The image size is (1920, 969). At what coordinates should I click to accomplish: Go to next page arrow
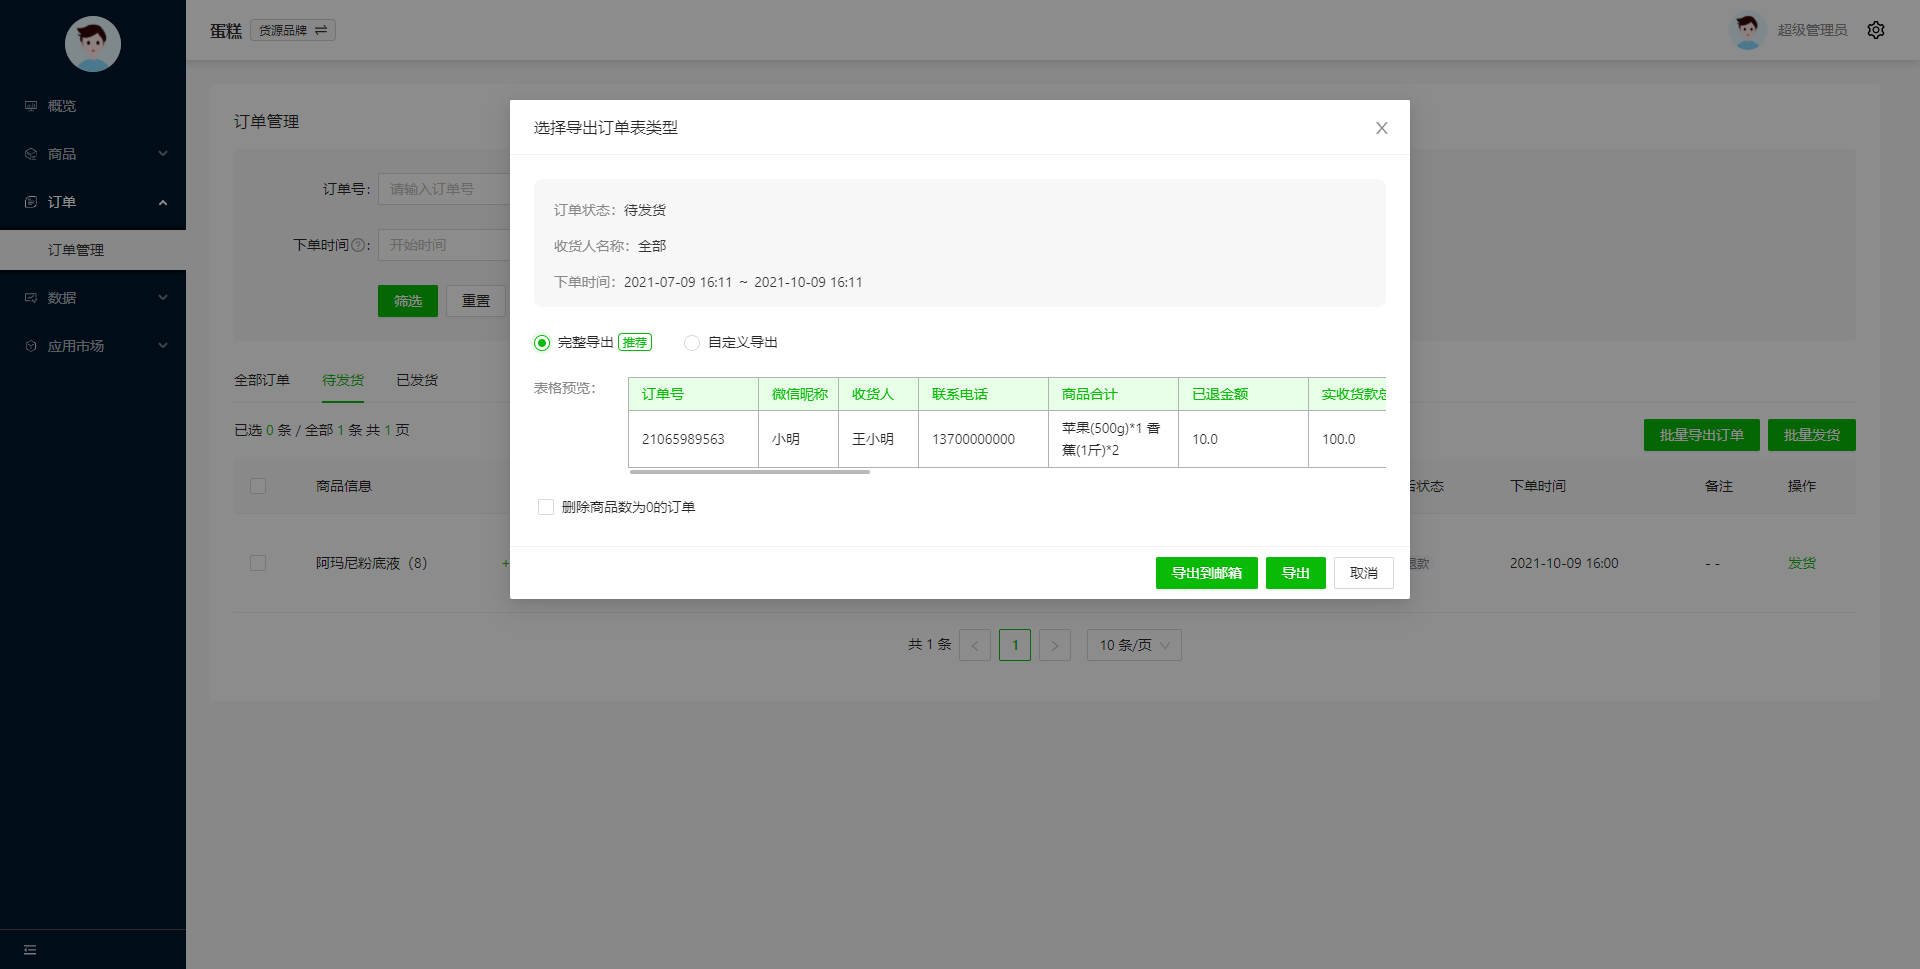click(1055, 645)
